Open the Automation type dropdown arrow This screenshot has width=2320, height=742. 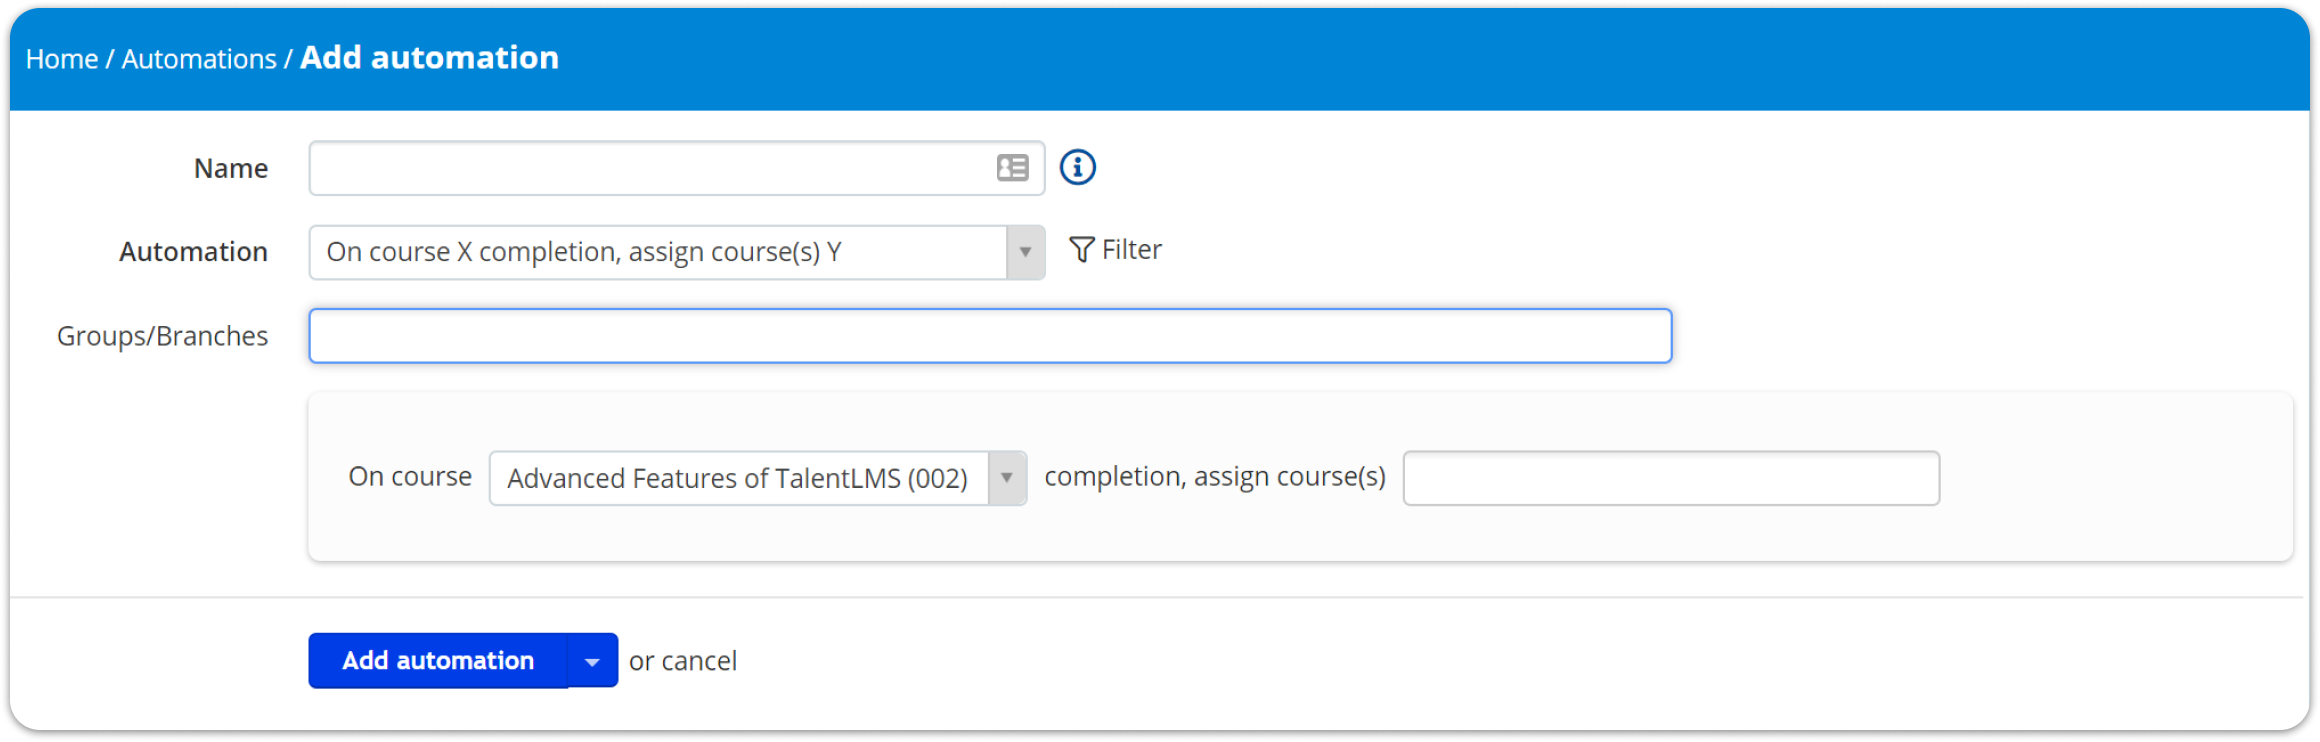pos(1025,252)
